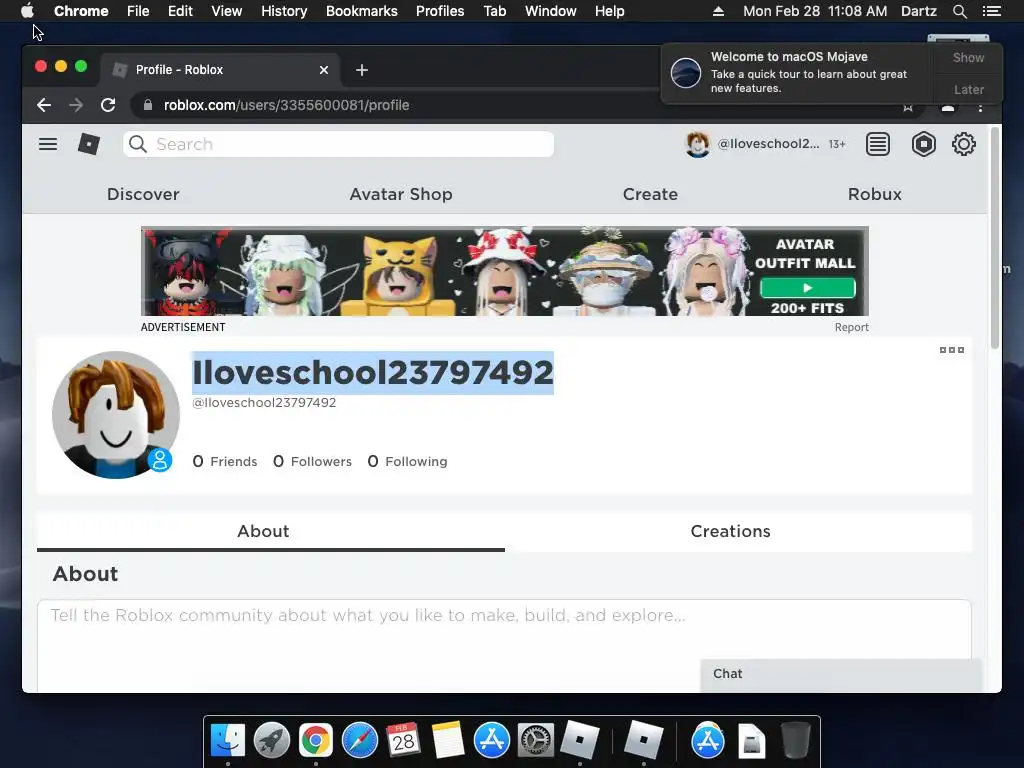Open Finder from the Dock

pos(228,741)
